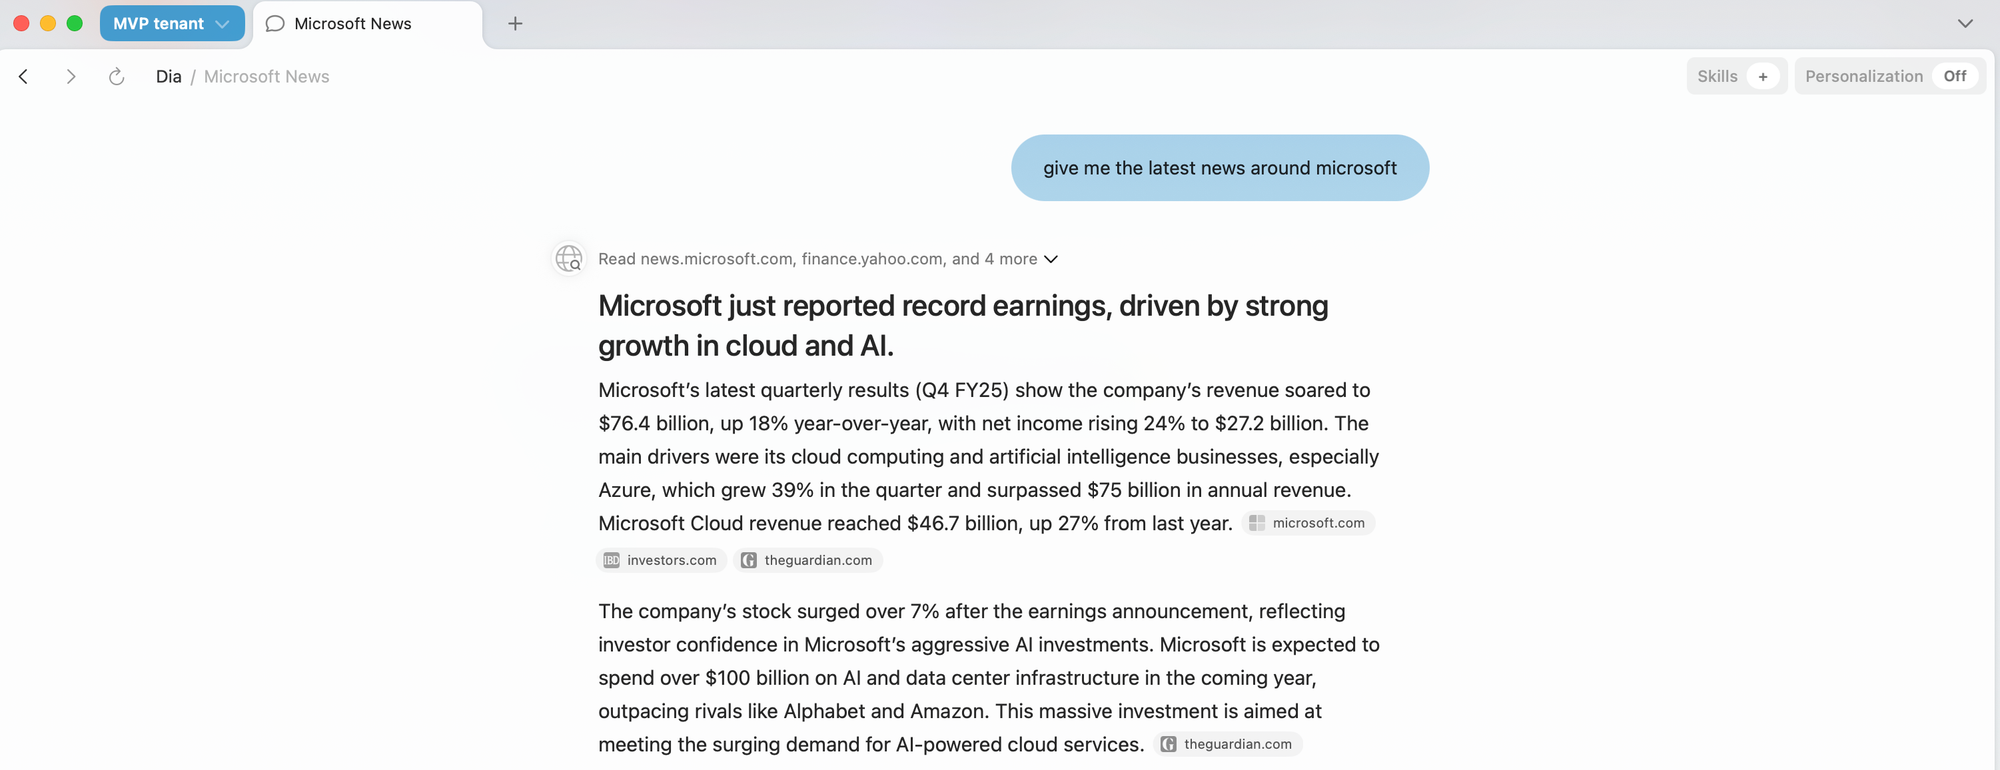Click the green macOS fullscreen button
Viewport: 2000px width, 770px height.
(74, 23)
